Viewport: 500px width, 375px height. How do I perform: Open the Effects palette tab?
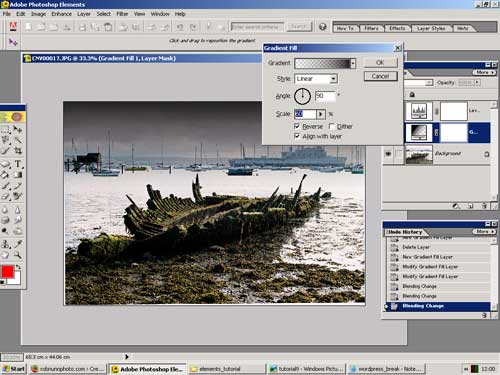[x=397, y=28]
